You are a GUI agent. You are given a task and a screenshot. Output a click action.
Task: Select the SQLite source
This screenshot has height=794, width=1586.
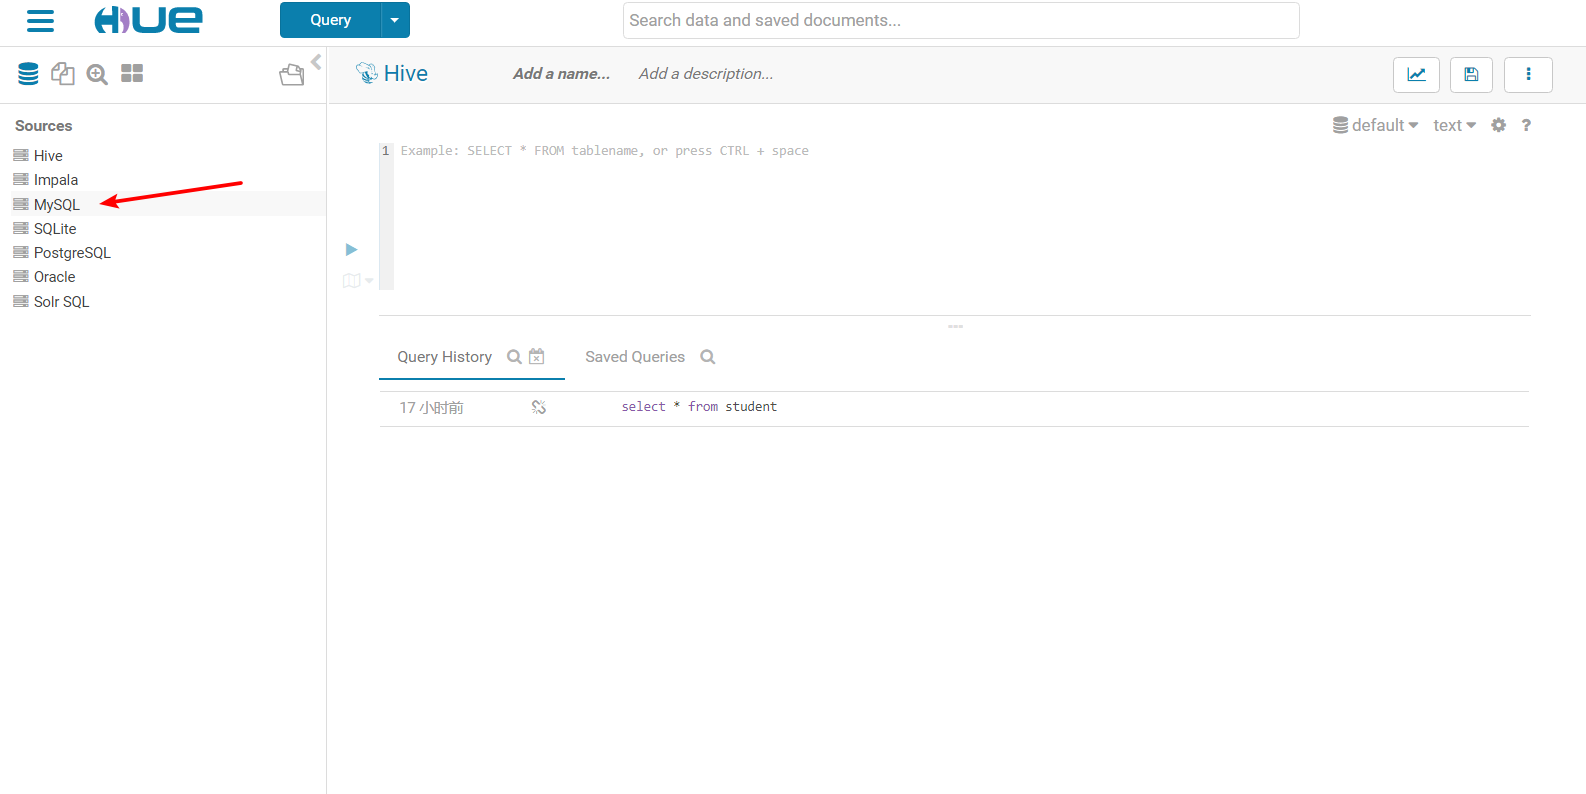point(54,229)
